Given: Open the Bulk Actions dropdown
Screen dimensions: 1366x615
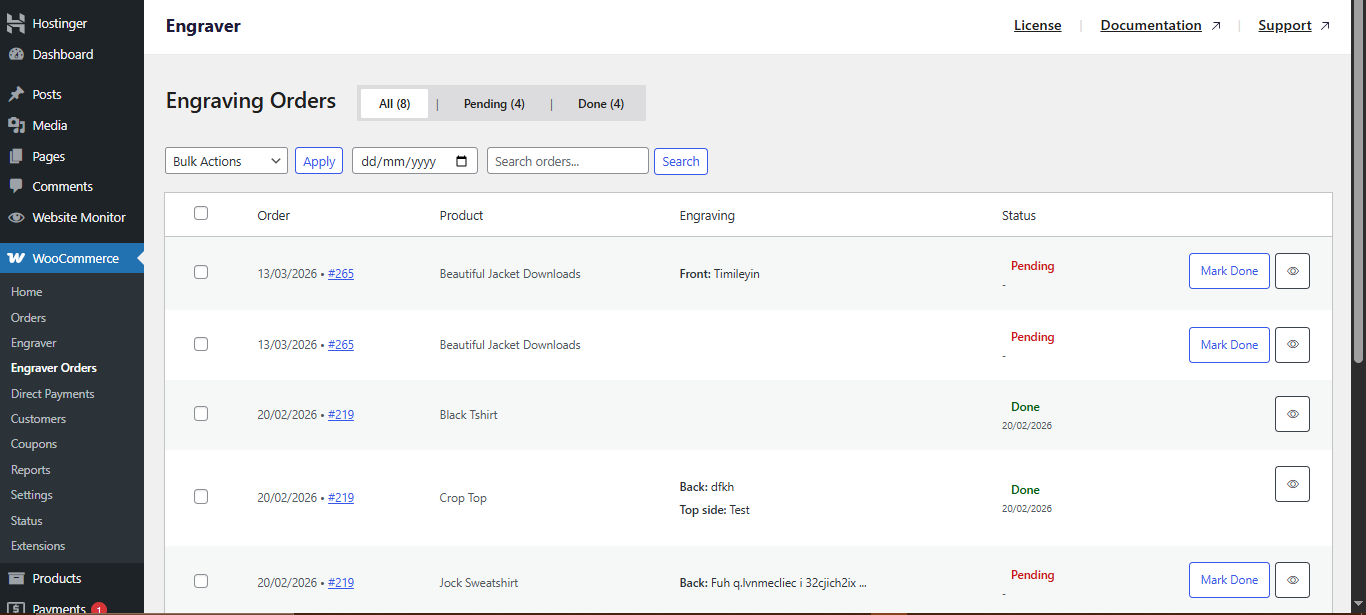Looking at the screenshot, I should point(226,160).
